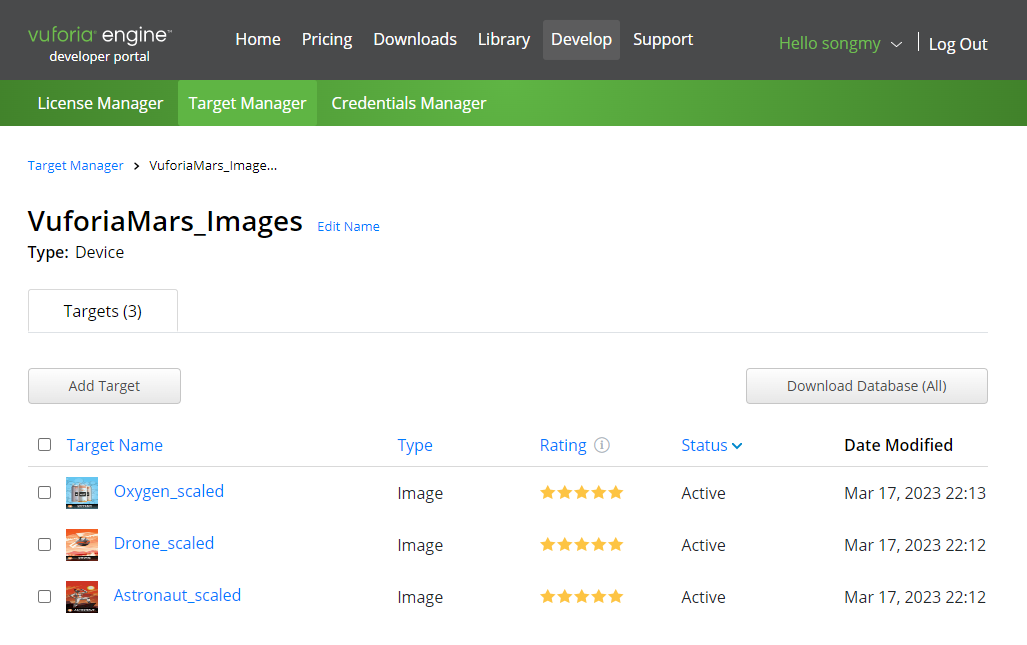The height and width of the screenshot is (645, 1027).
Task: Open the Drone_scaled thumbnail image
Action: coord(82,545)
